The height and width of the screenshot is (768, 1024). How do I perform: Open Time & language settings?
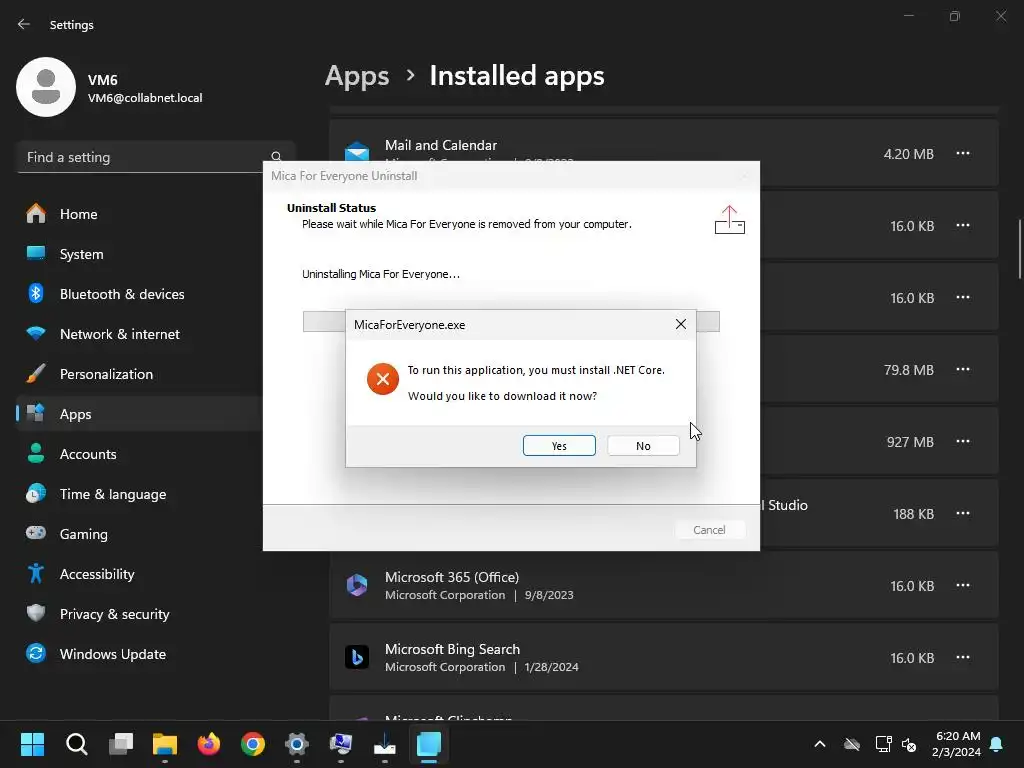[x=140, y=494]
